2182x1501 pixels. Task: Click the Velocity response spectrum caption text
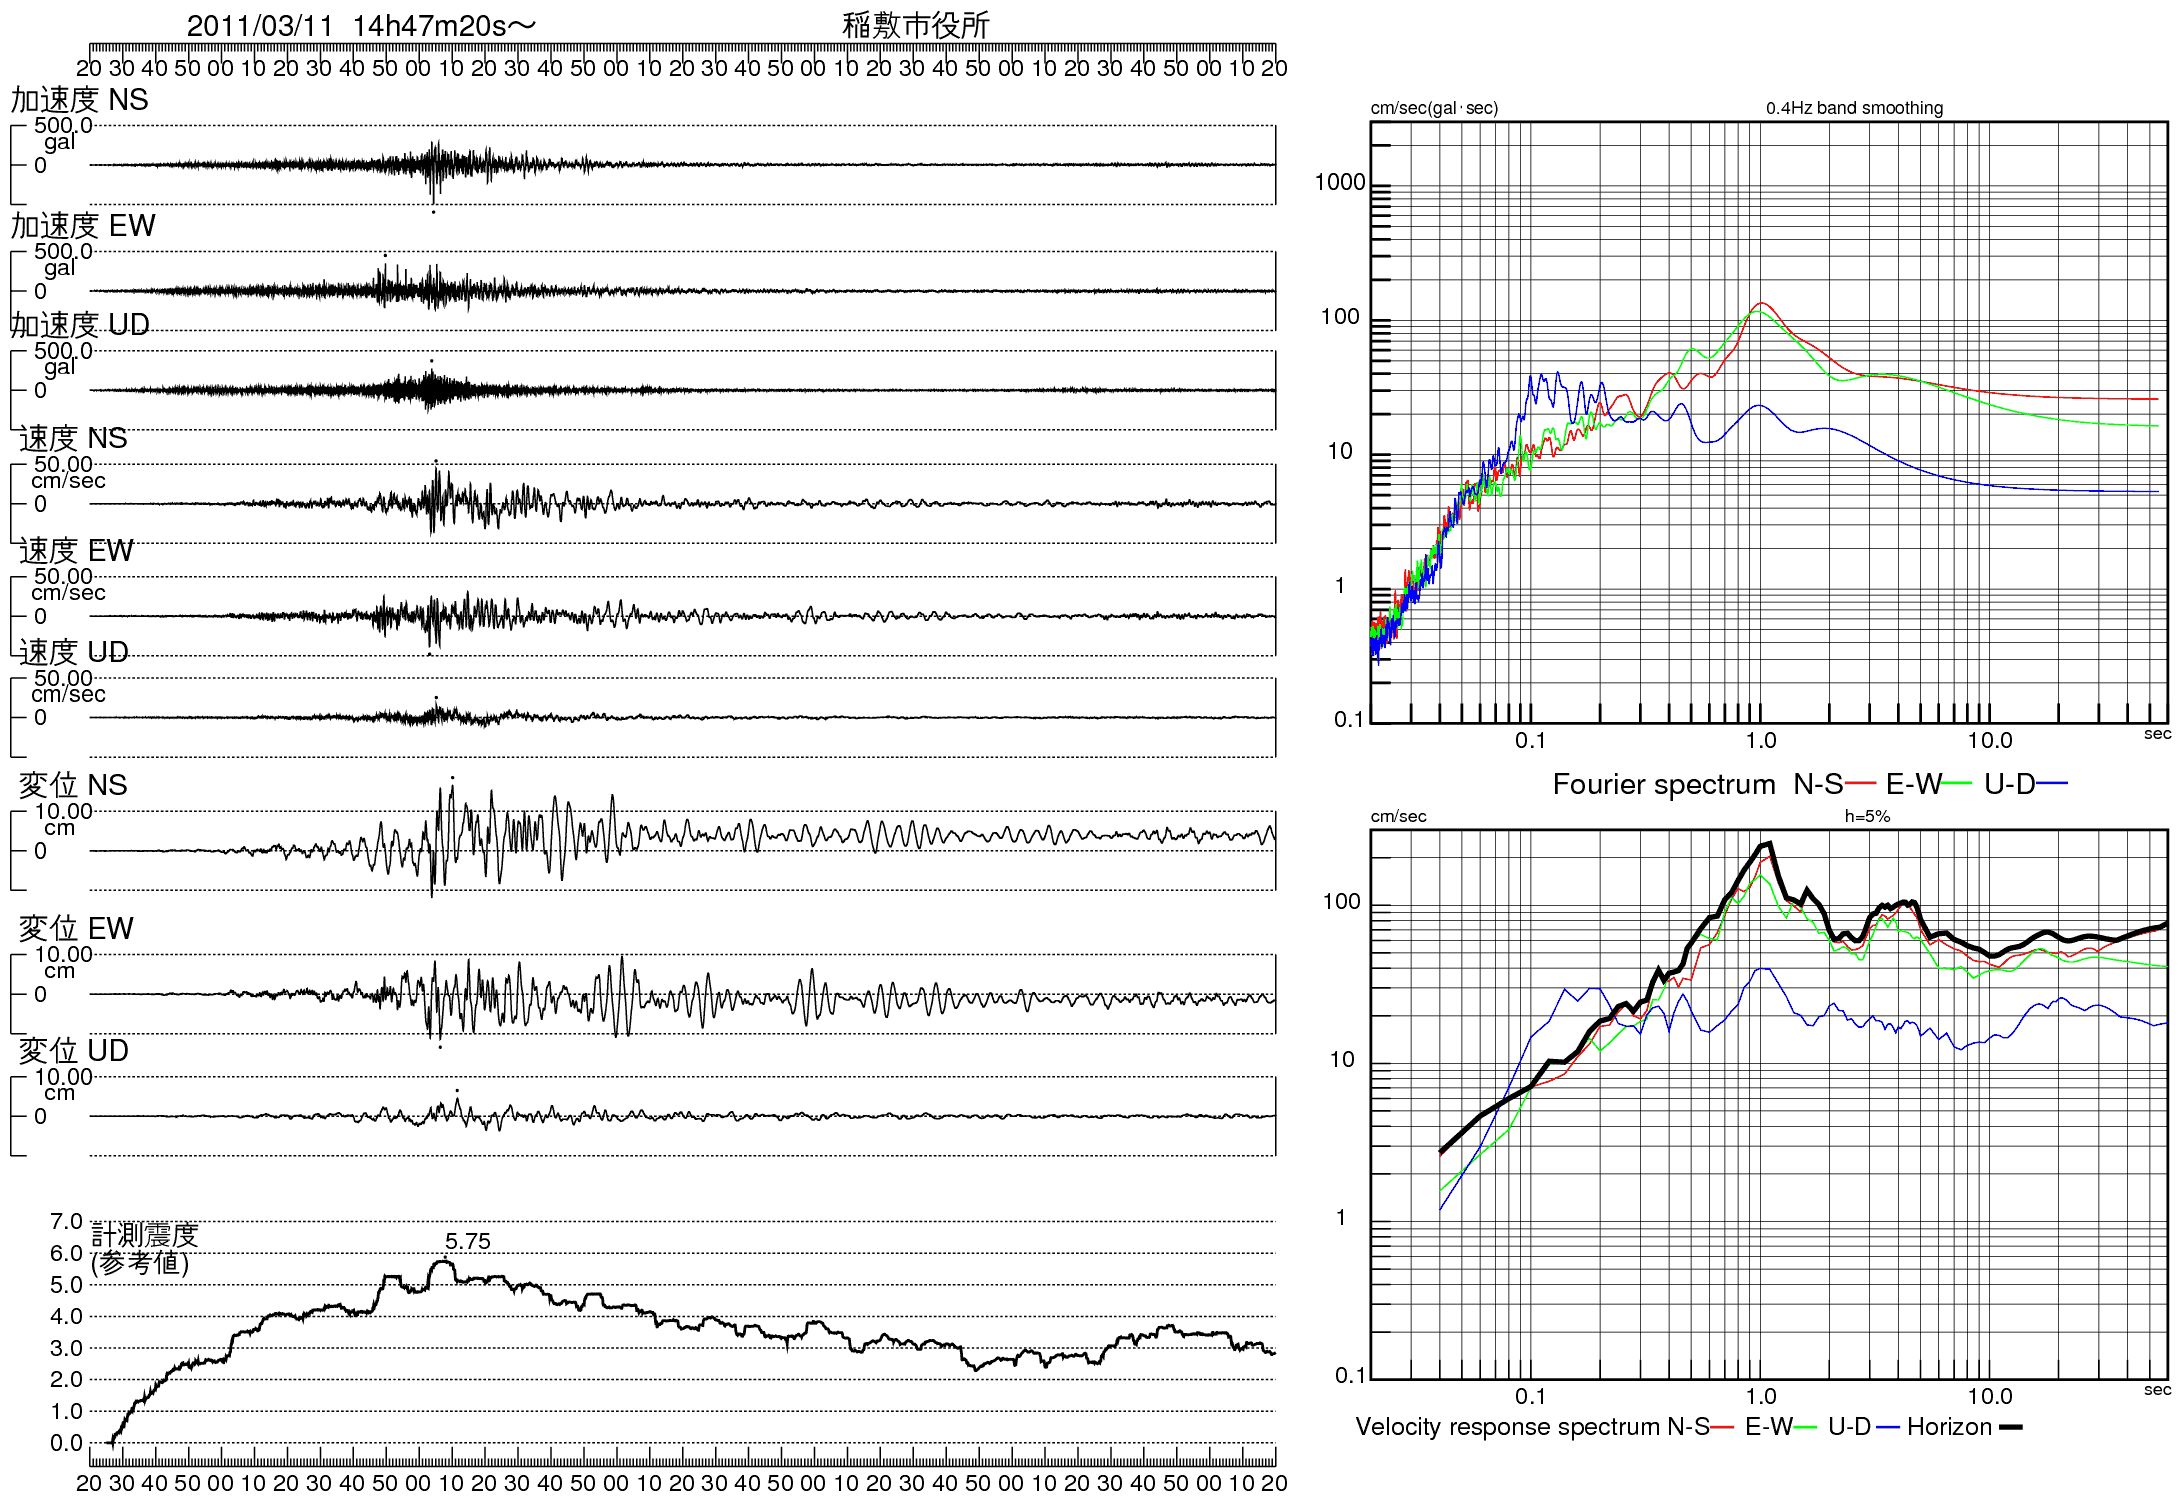tap(1507, 1427)
